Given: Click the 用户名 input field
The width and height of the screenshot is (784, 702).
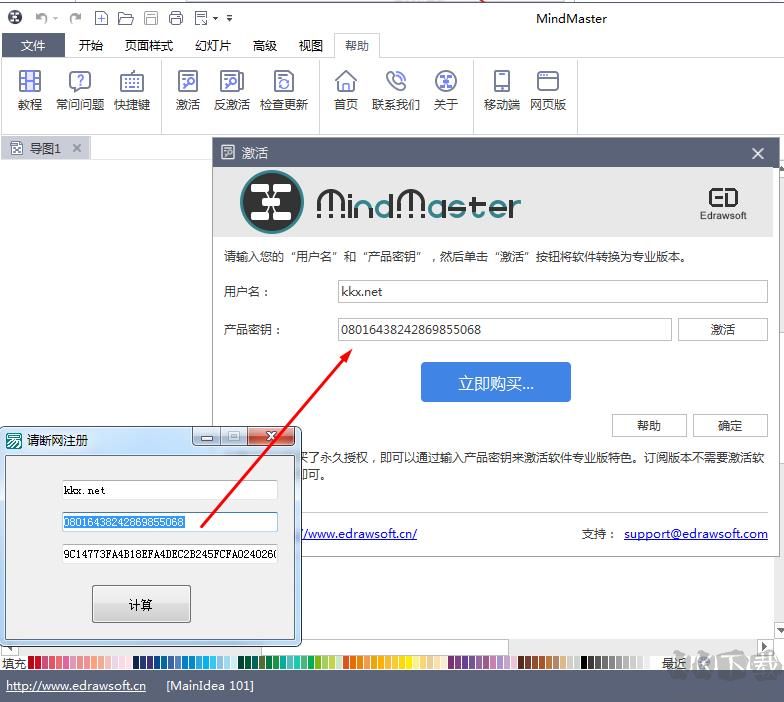Looking at the screenshot, I should coord(552,292).
